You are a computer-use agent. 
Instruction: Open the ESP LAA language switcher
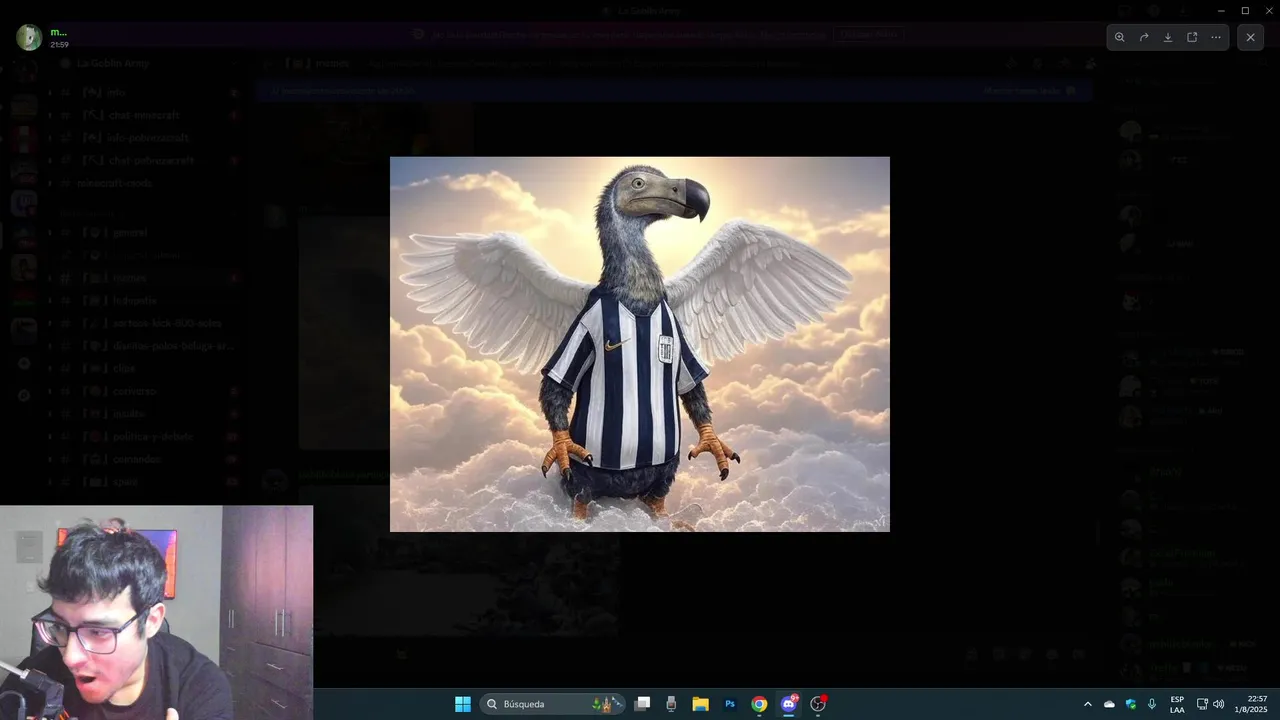1177,704
